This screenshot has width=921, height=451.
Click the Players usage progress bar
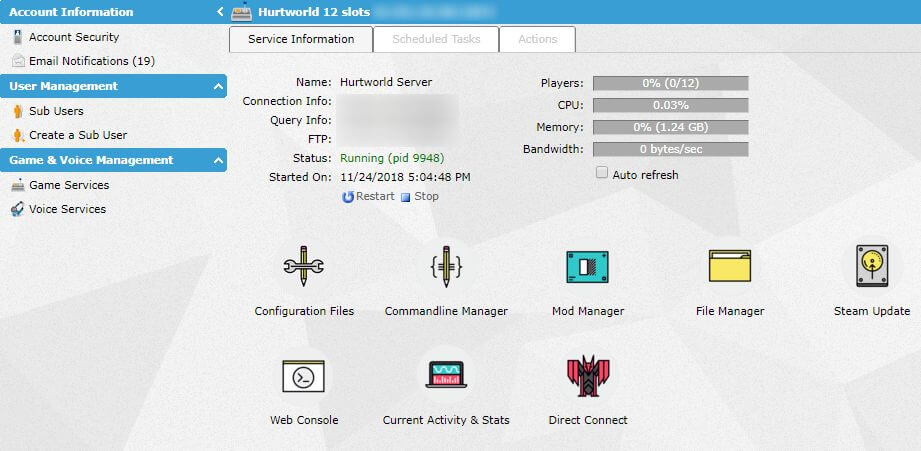(x=670, y=83)
